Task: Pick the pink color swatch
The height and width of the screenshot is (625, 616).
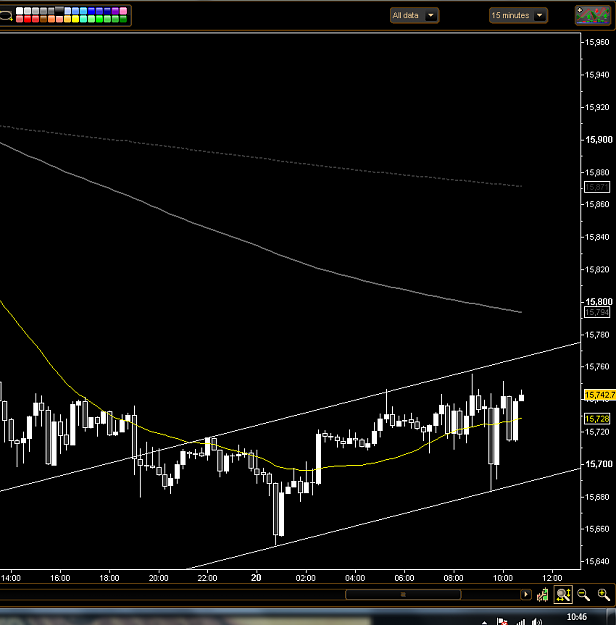Action: point(123,11)
